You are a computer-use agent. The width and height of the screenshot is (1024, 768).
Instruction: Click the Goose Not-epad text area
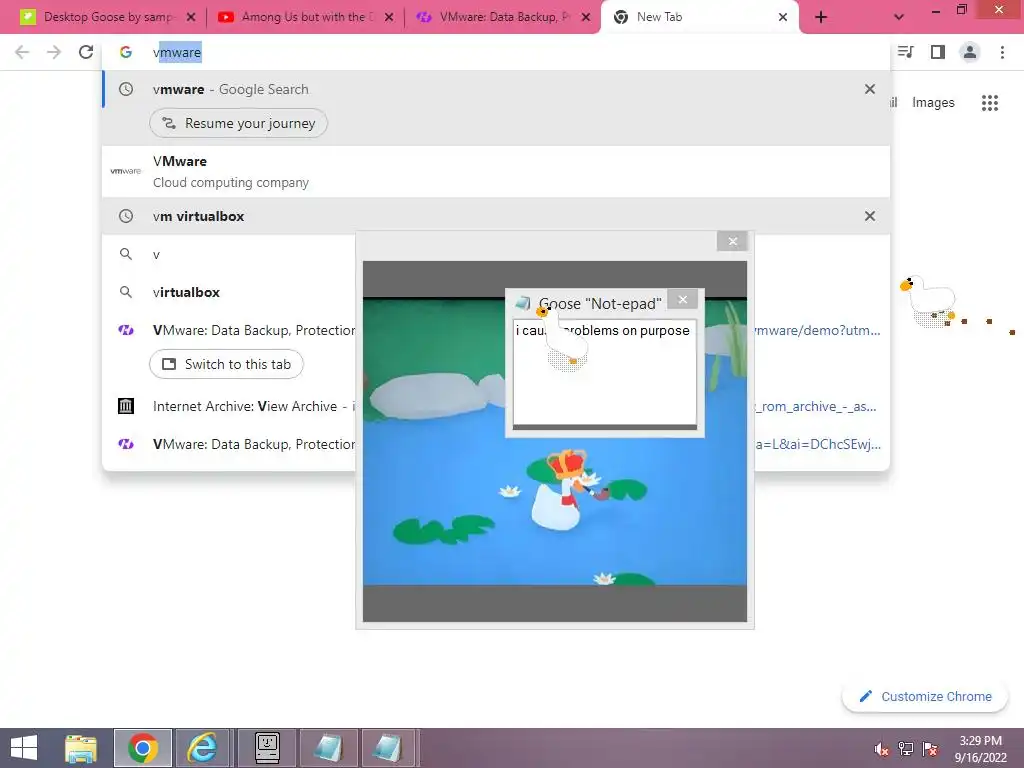click(x=605, y=372)
